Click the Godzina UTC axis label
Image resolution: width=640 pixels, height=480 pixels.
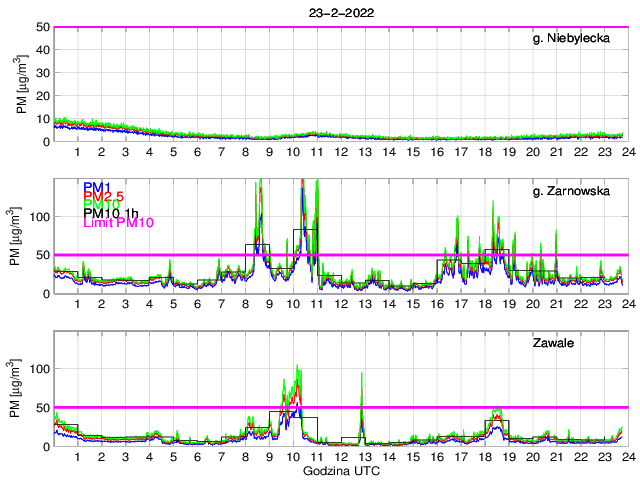[x=338, y=470]
